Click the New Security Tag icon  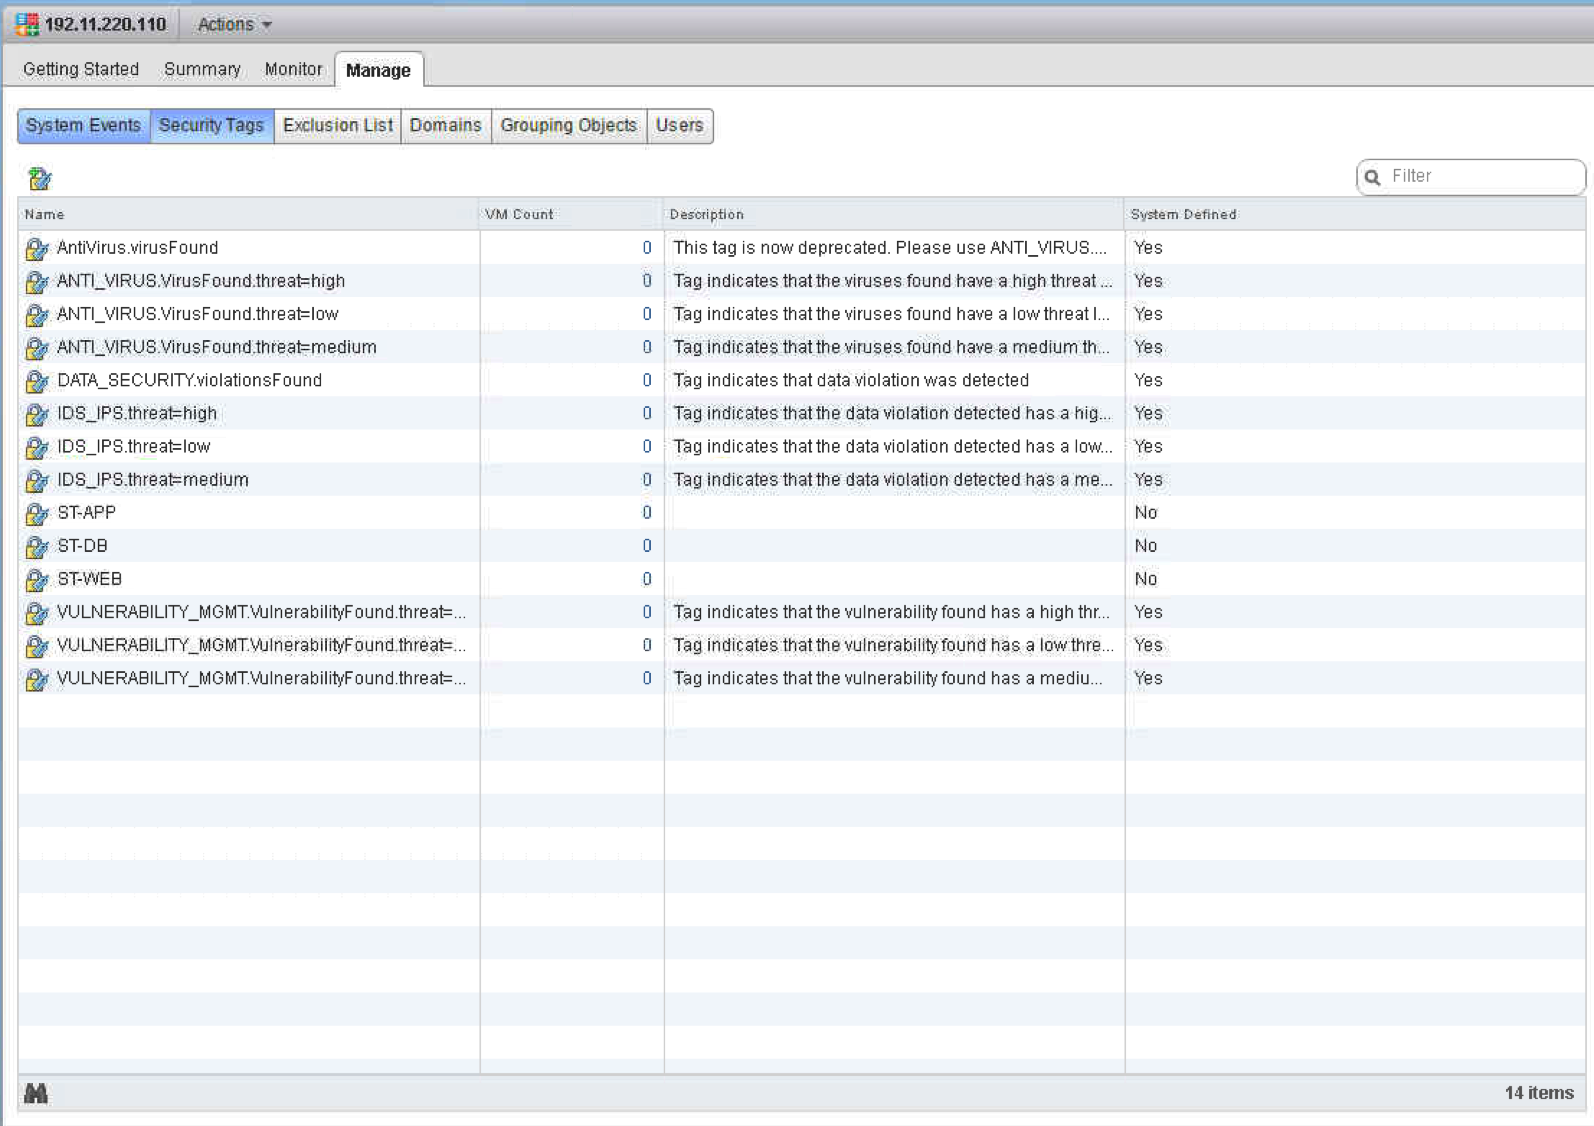(39, 179)
